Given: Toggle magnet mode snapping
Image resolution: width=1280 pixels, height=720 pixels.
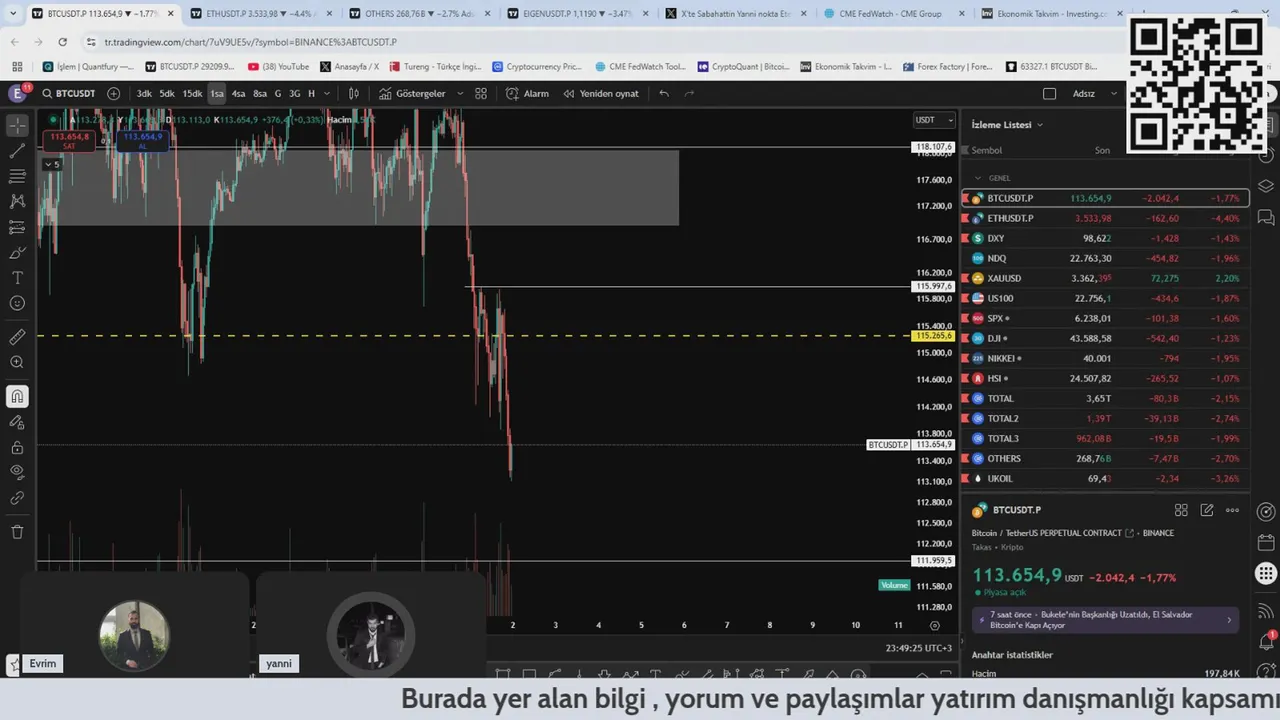Looking at the screenshot, I should click(x=17, y=397).
